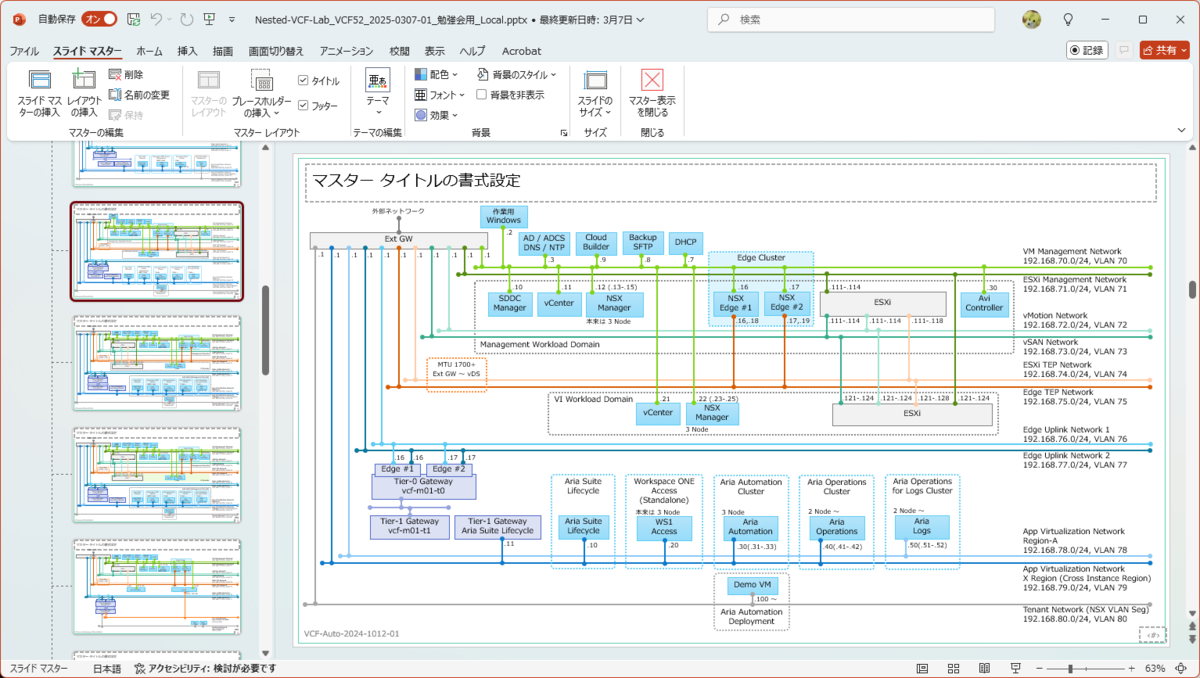
Task: Click the master title placeholder マスター タイトルの書式設定
Action: coord(730,182)
